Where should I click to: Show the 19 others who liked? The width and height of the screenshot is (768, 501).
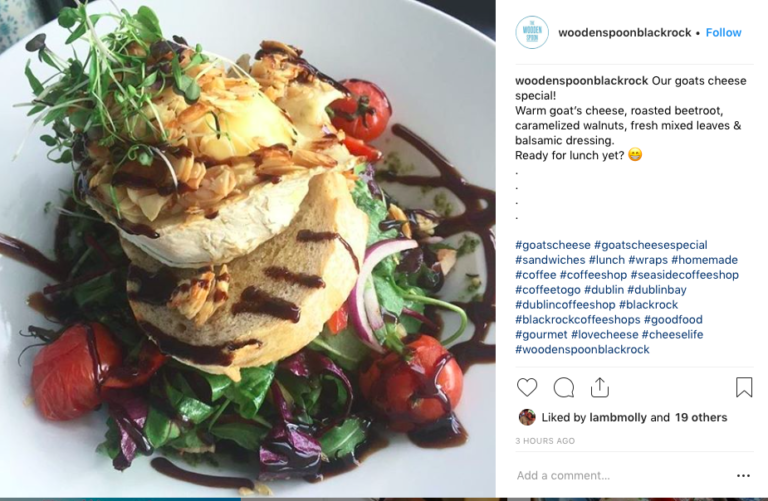701,417
